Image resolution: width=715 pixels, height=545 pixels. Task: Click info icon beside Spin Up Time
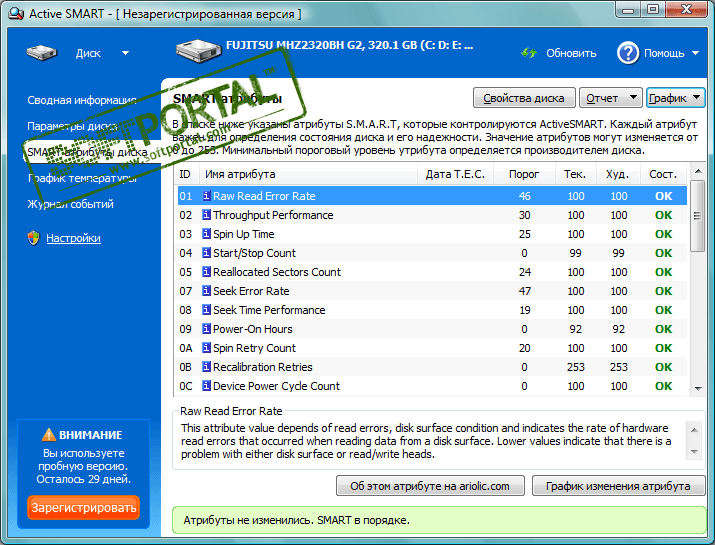pyautogui.click(x=207, y=234)
